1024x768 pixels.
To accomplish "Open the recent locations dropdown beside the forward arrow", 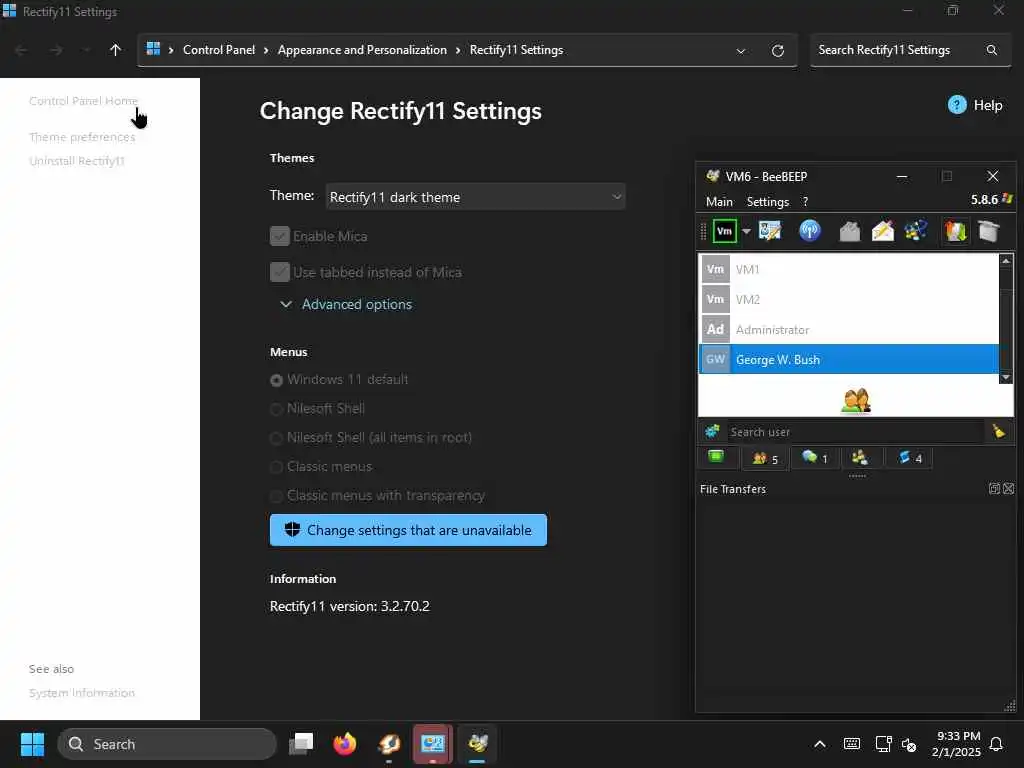I will 86,50.
